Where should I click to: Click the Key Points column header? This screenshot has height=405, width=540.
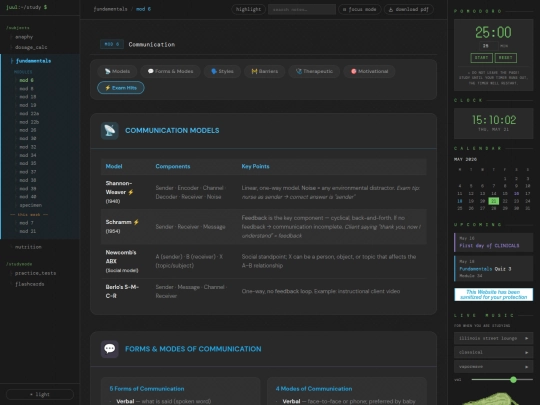click(x=255, y=166)
